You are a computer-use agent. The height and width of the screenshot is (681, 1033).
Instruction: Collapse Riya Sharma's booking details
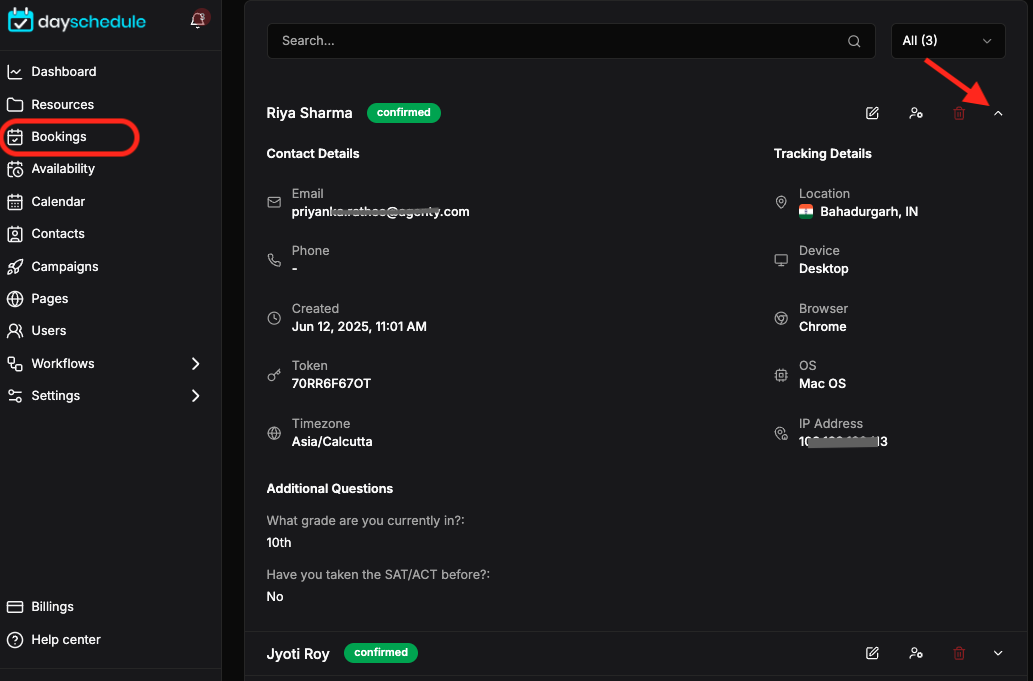tap(998, 113)
